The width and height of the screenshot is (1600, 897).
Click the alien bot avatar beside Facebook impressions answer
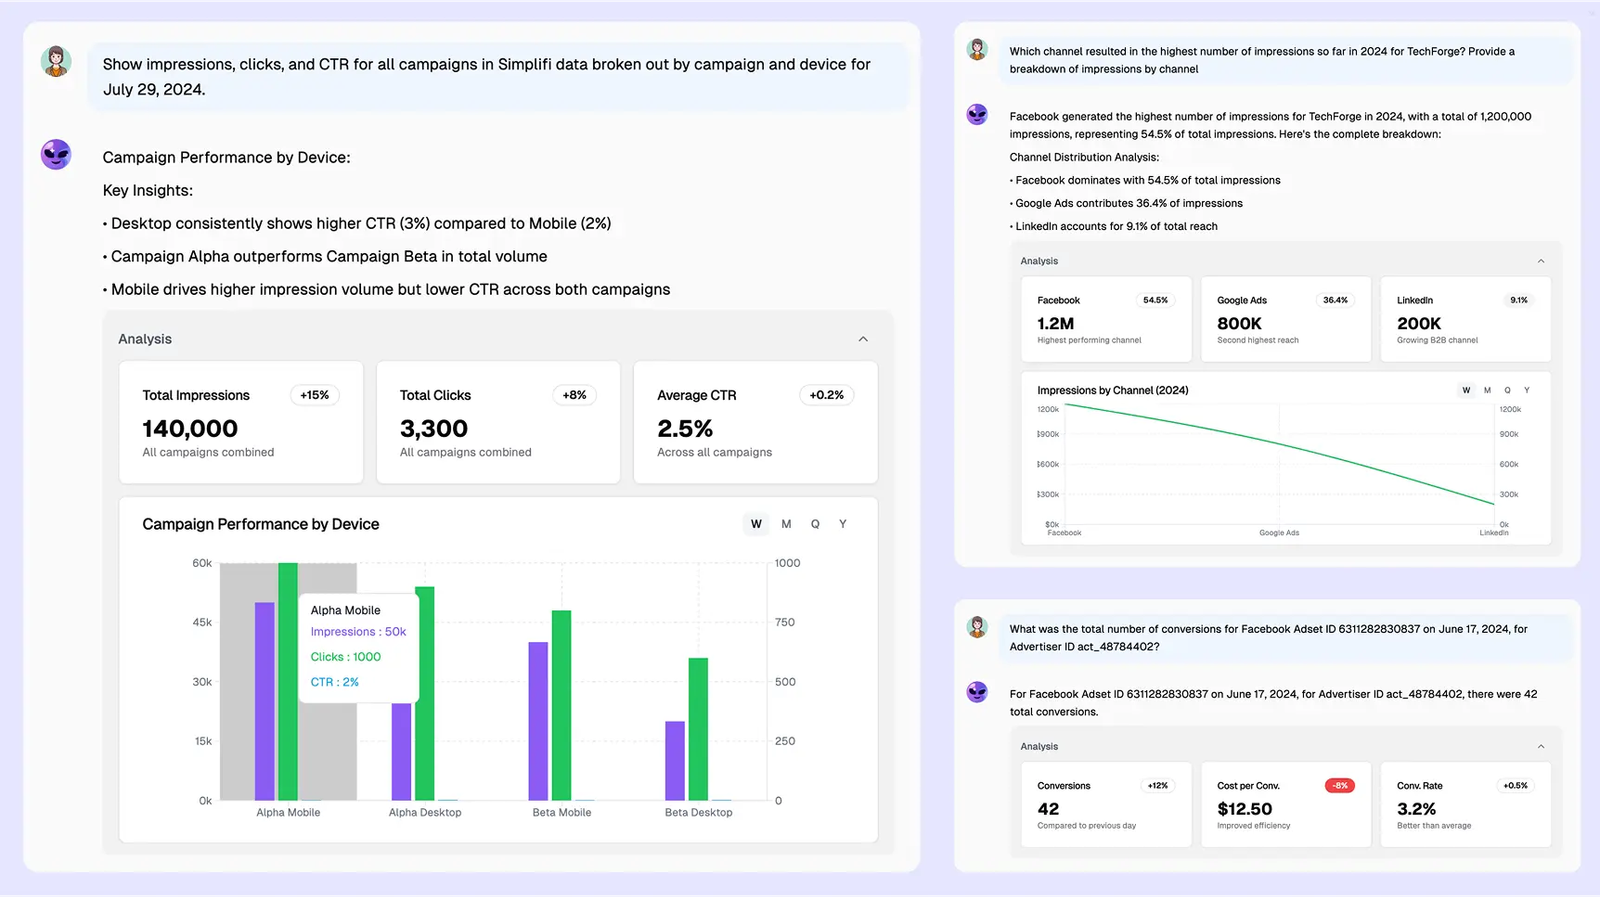click(977, 114)
